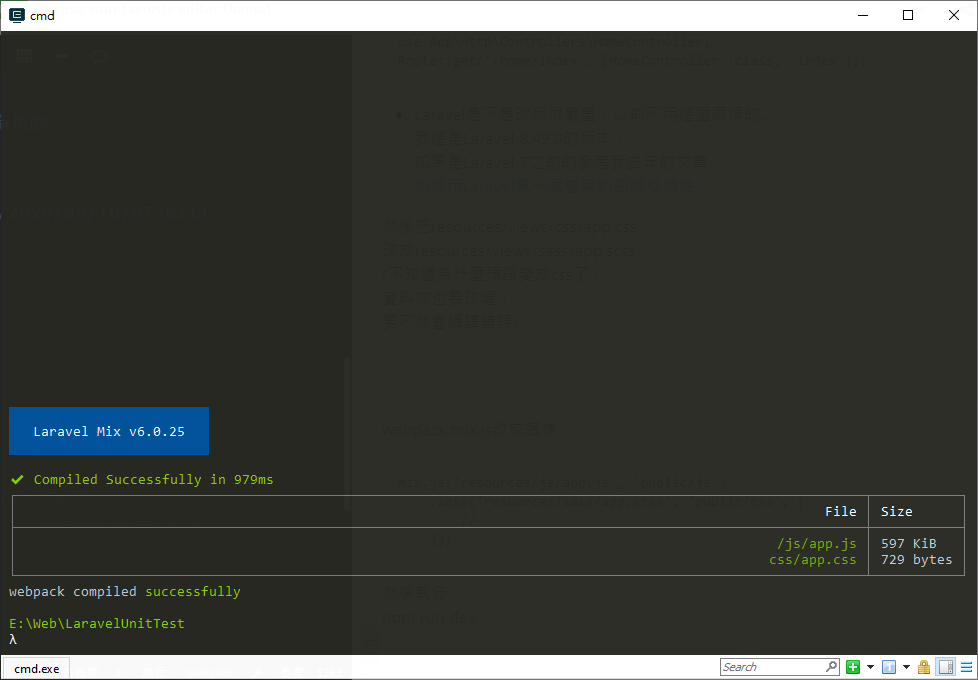
Task: Click the Cmder app icon in title bar
Action: click(x=17, y=15)
